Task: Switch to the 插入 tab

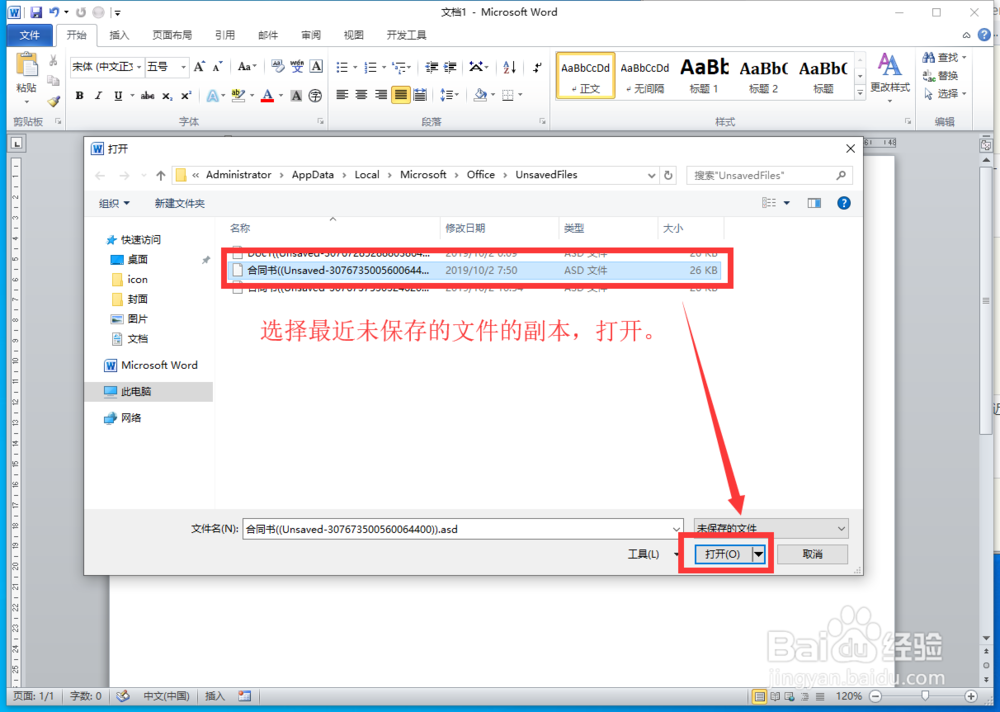Action: click(x=119, y=35)
